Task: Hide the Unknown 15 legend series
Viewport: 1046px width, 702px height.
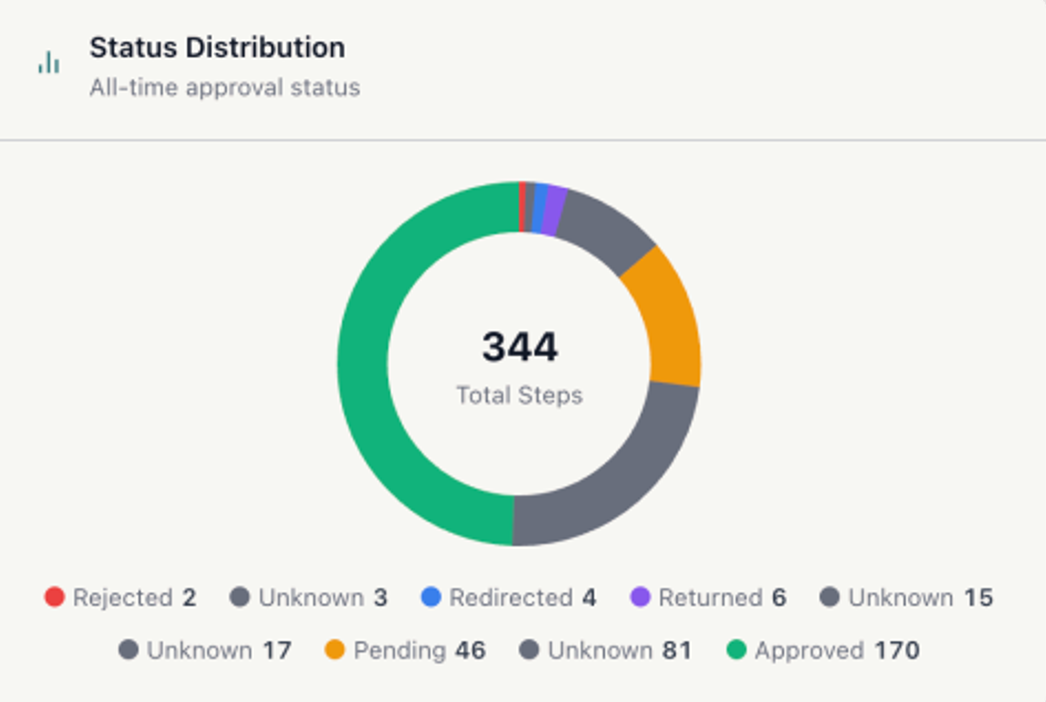Action: click(919, 598)
